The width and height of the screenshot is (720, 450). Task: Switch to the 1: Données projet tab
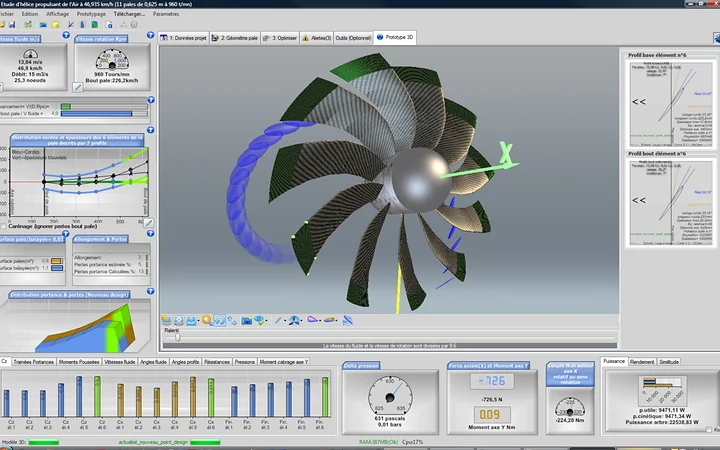click(183, 38)
